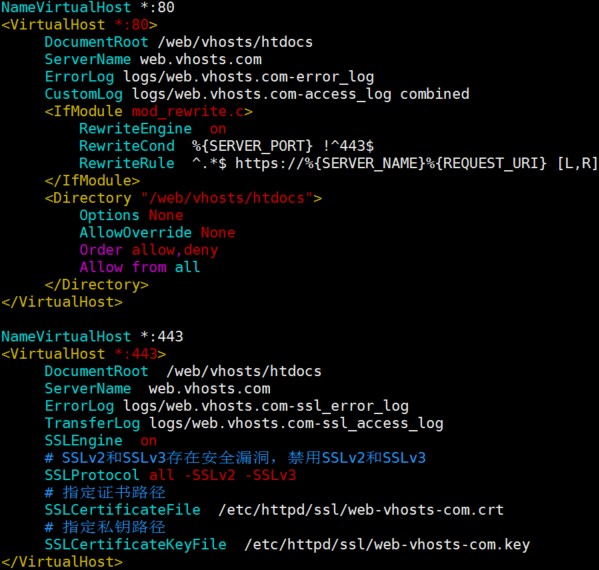Click the path "/web/vhosts/htdocs" under *:80 DocumentRoot
Viewport: 599px width, 570px height.
coord(235,42)
